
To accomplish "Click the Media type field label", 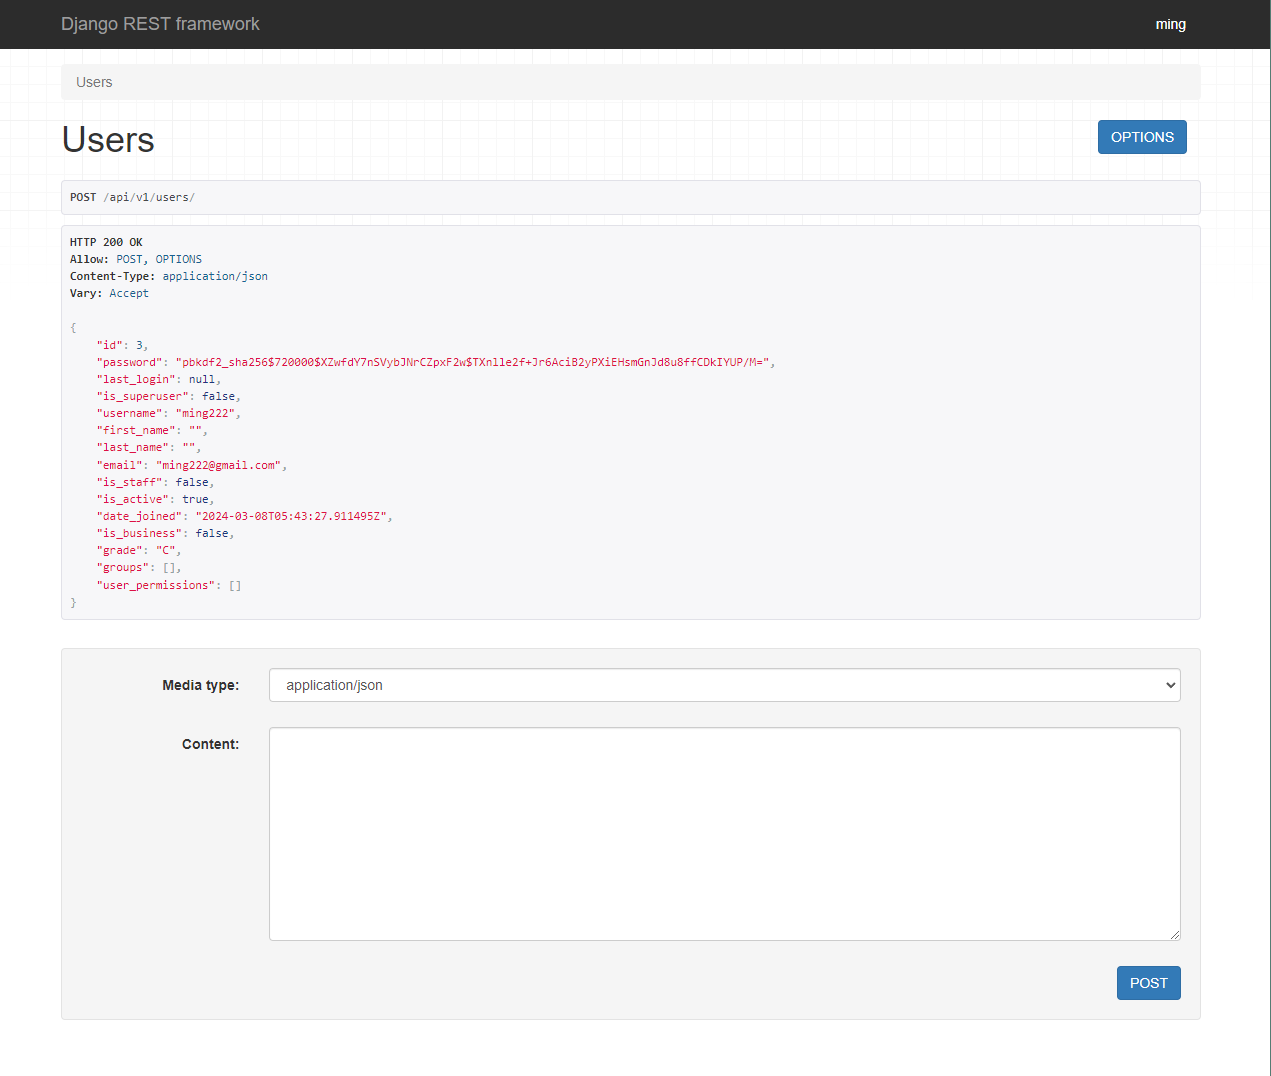I will pyautogui.click(x=200, y=685).
